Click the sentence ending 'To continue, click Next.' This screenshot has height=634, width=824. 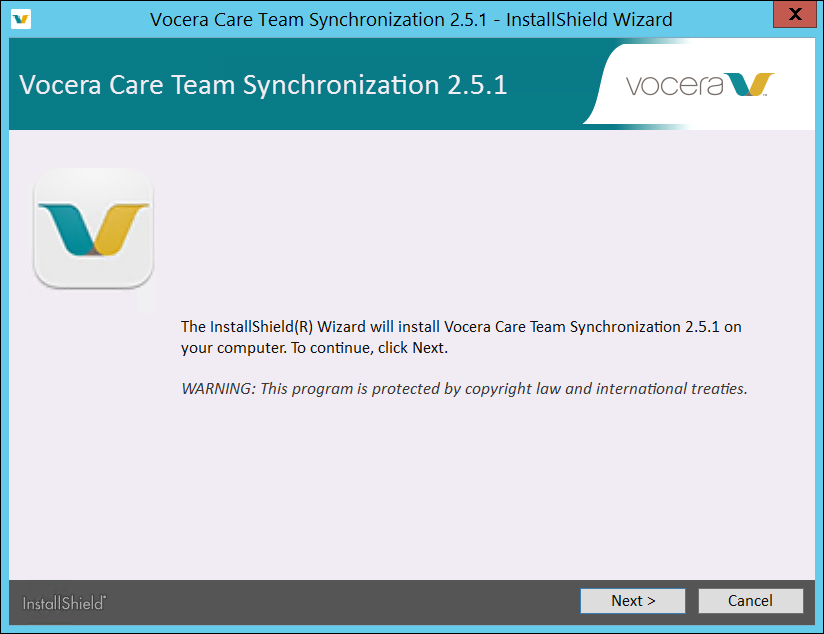[x=461, y=337]
